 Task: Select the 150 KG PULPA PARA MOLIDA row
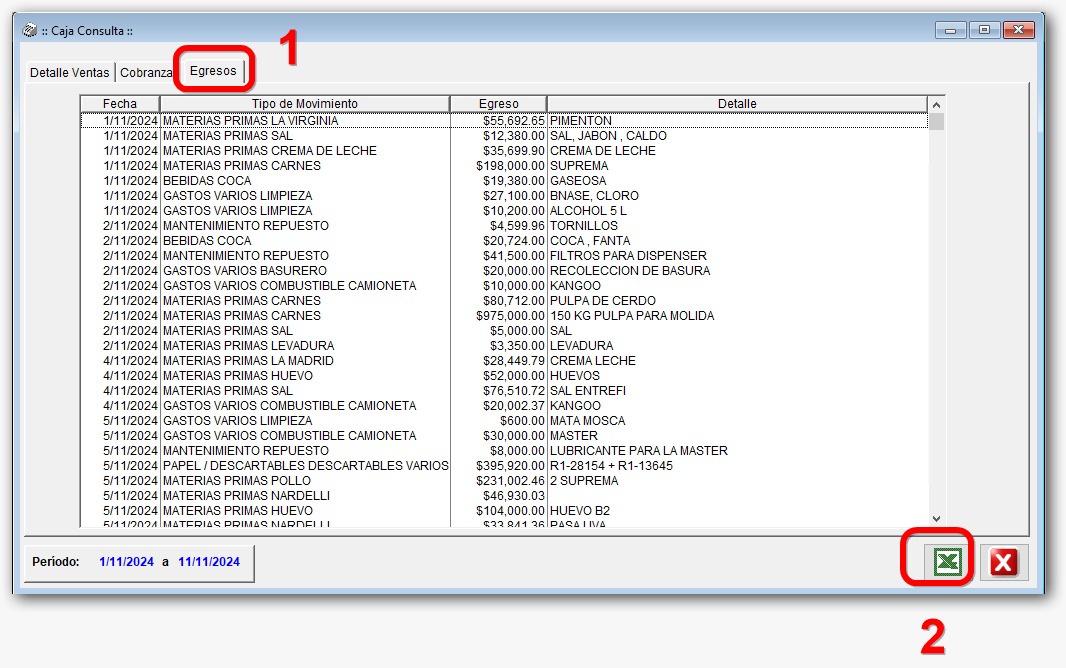[400, 315]
